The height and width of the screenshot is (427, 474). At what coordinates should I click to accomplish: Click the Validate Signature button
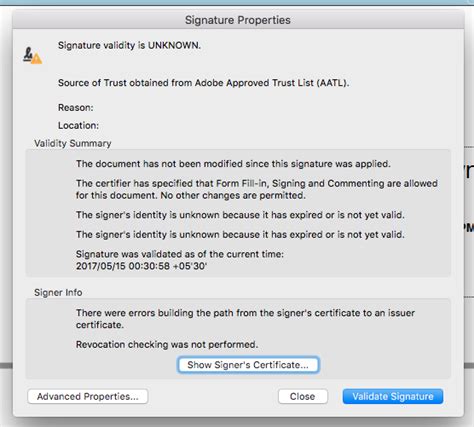(x=393, y=396)
